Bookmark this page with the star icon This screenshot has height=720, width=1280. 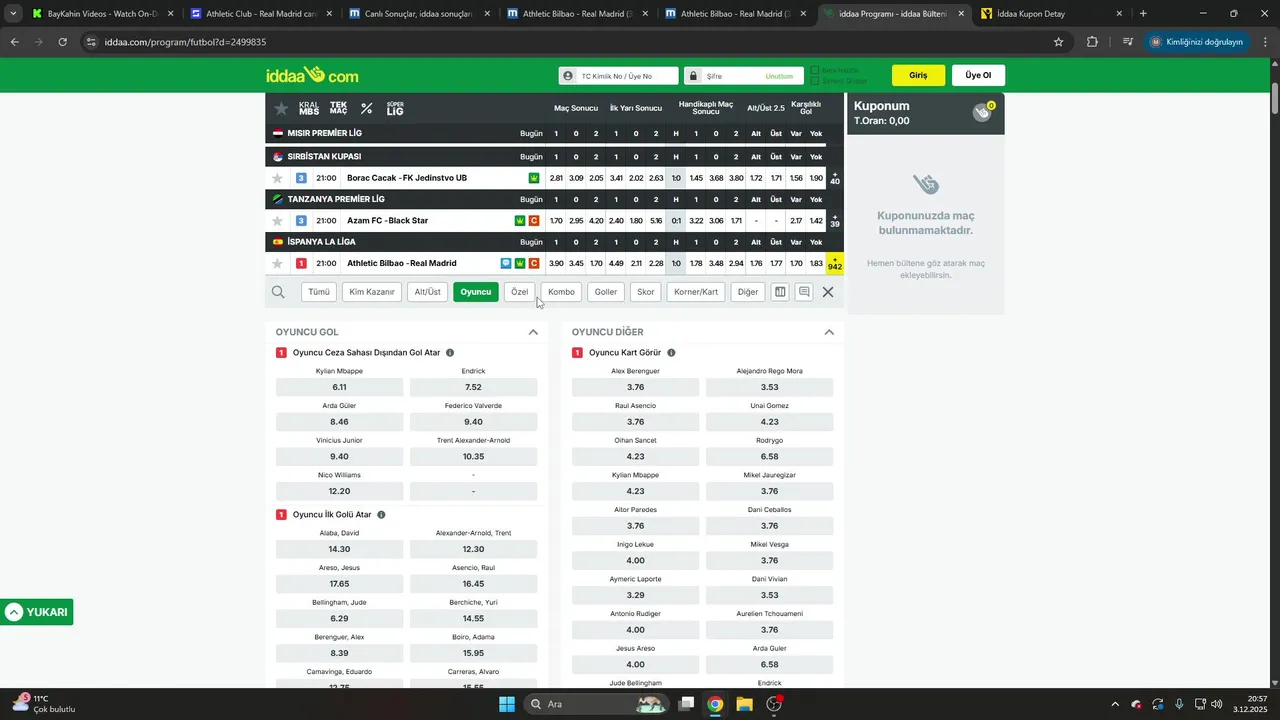(1058, 42)
